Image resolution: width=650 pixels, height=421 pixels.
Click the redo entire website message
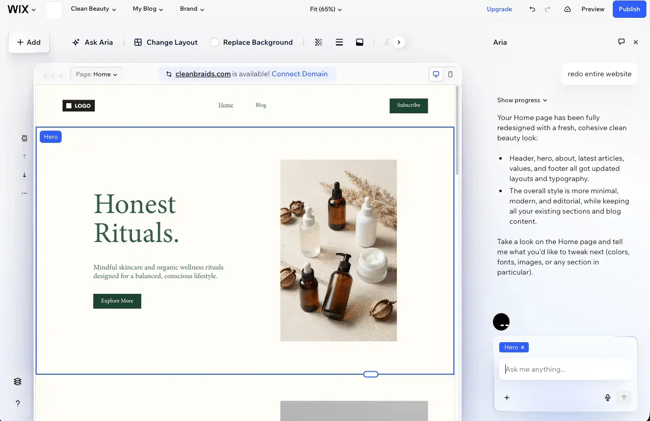click(x=599, y=74)
